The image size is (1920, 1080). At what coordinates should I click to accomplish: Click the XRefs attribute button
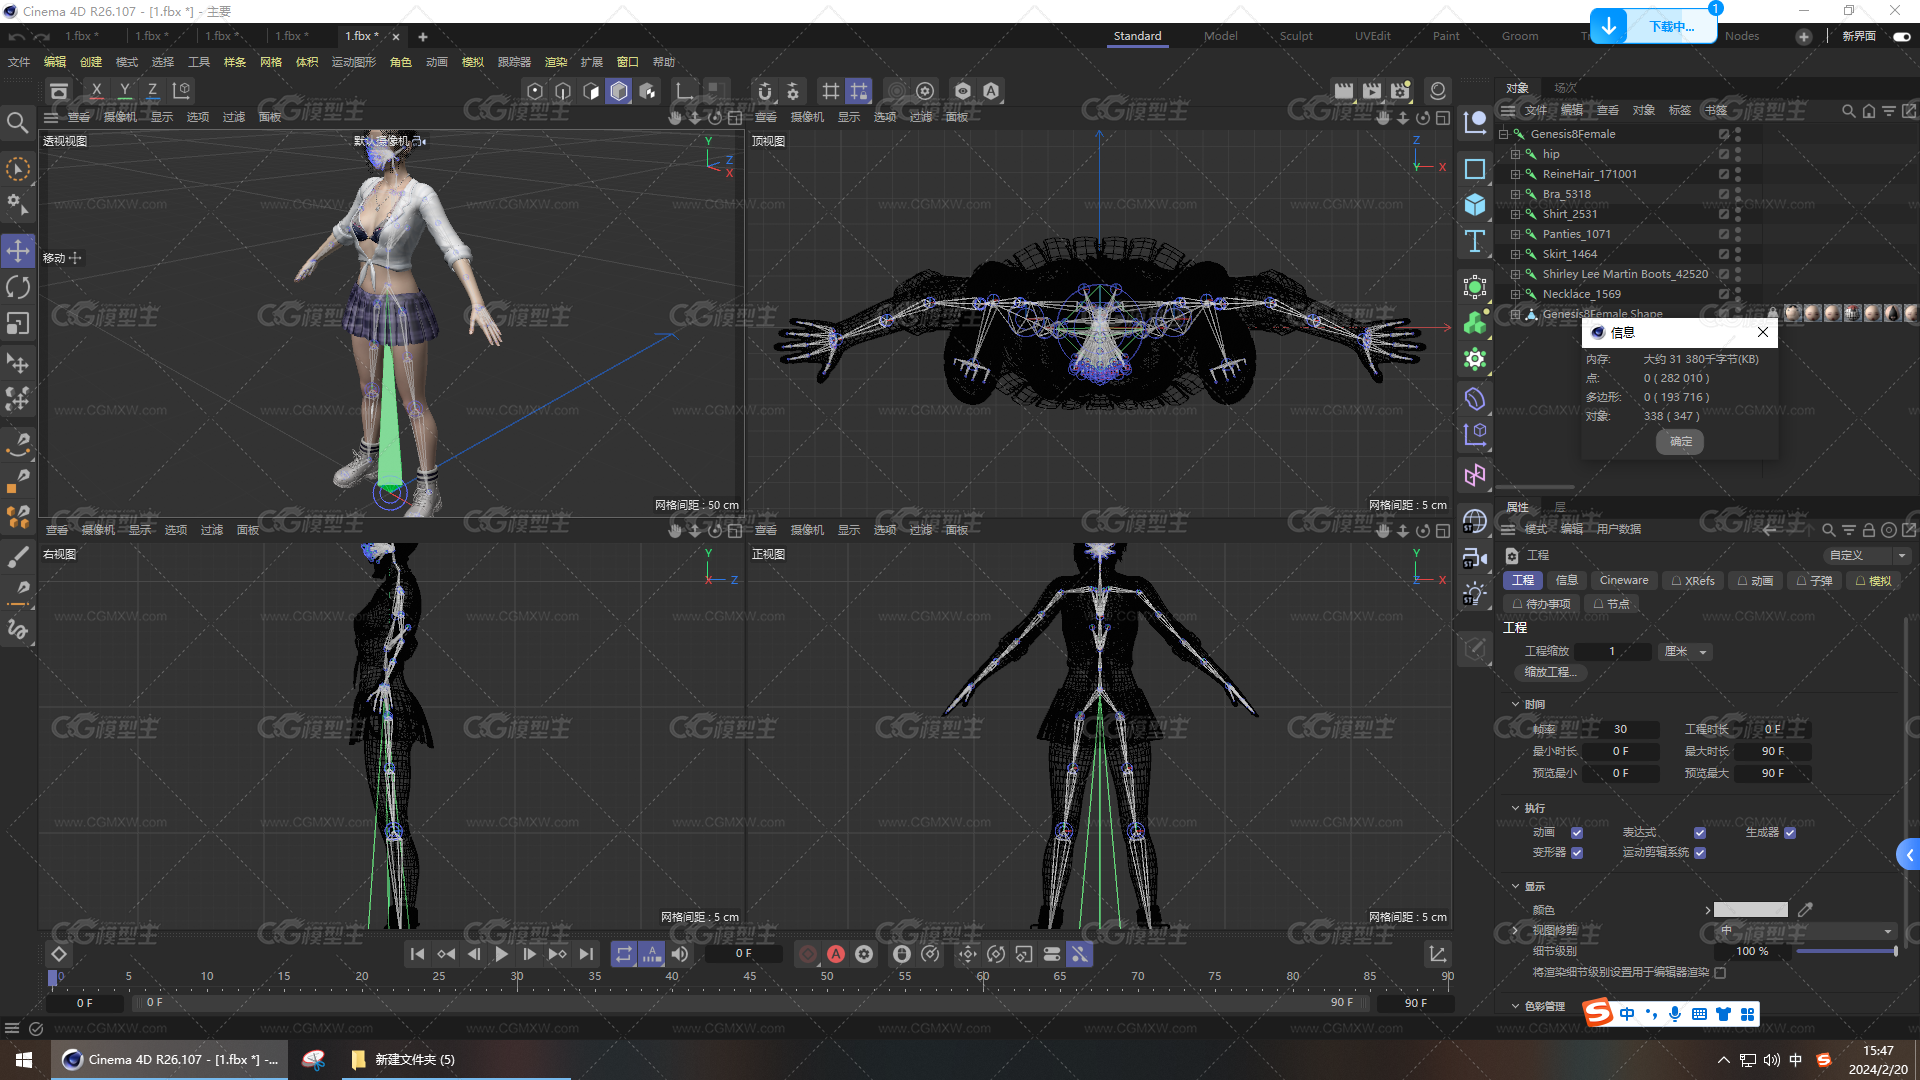1693,580
